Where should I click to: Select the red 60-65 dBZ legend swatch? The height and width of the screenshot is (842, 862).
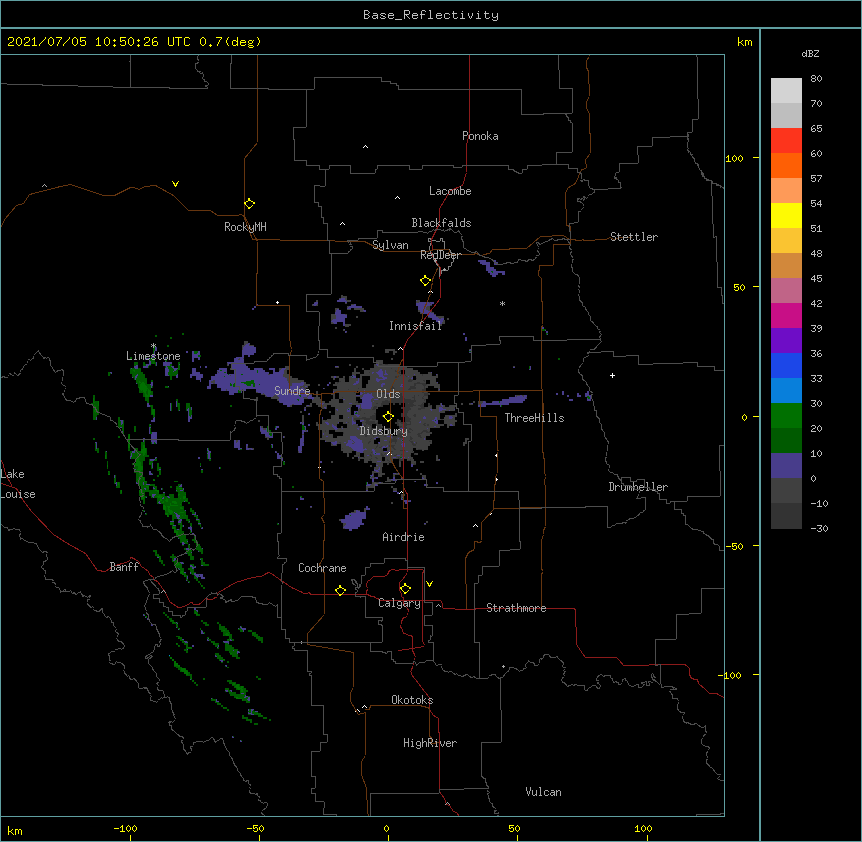[786, 140]
